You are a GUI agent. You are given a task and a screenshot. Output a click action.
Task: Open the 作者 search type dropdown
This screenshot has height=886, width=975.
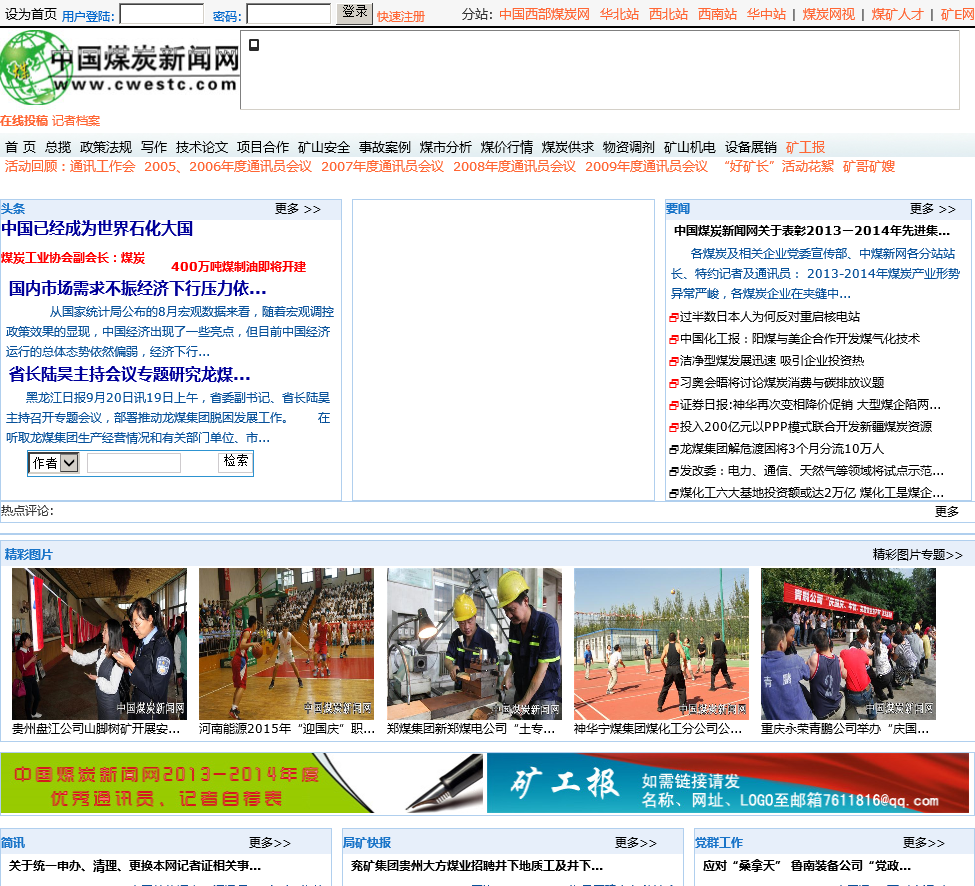click(54, 463)
